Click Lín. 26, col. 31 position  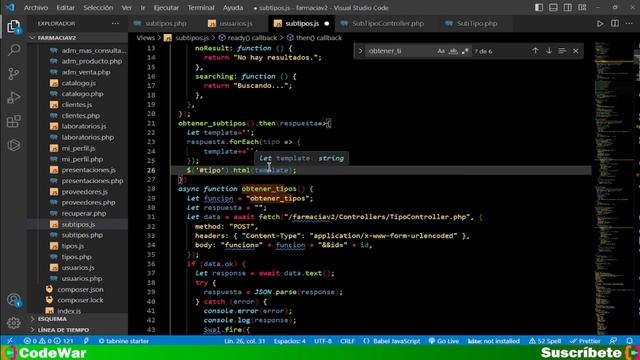coord(244,341)
